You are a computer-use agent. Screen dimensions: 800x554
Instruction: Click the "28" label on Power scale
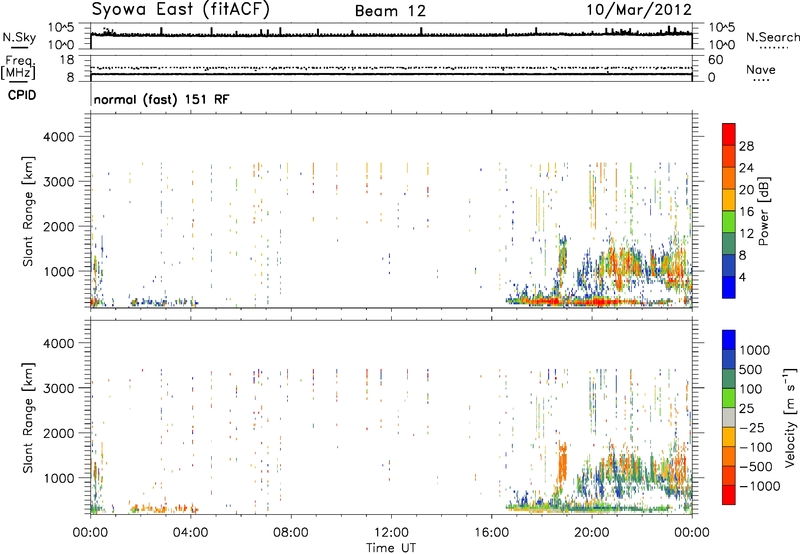point(746,146)
